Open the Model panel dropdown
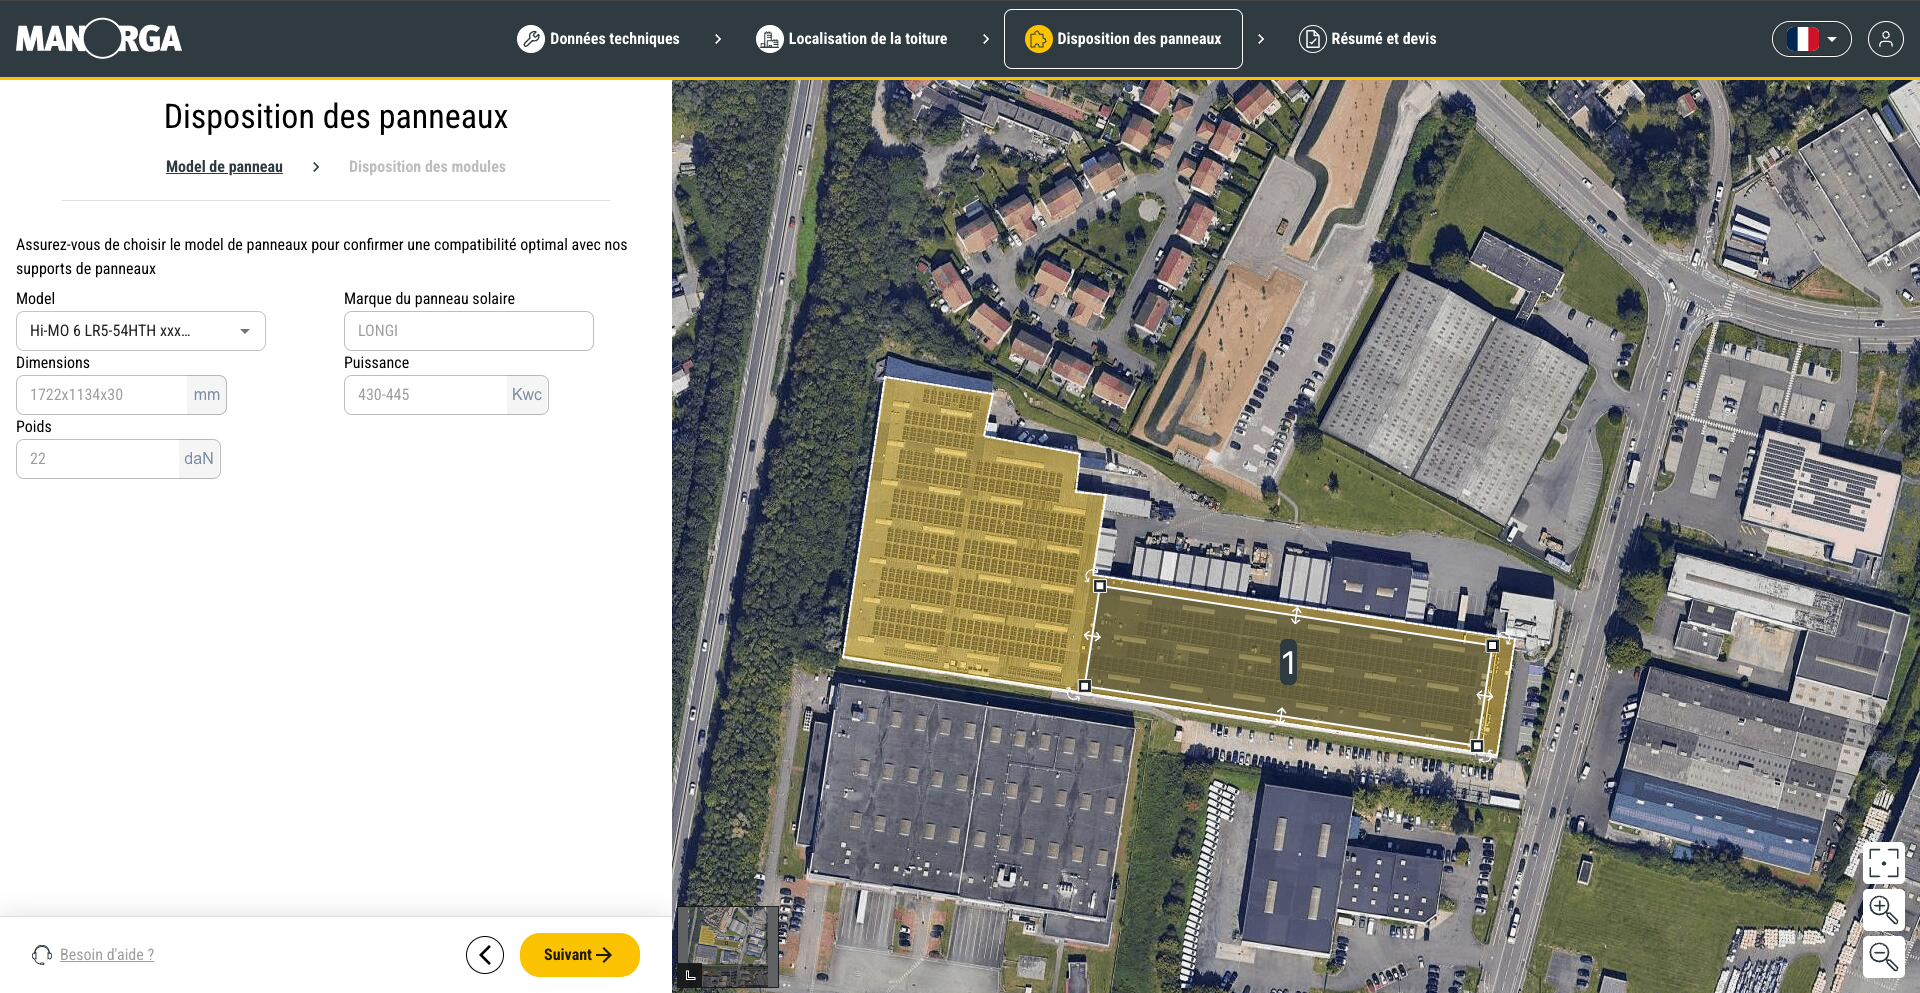Image resolution: width=1920 pixels, height=993 pixels. point(141,331)
